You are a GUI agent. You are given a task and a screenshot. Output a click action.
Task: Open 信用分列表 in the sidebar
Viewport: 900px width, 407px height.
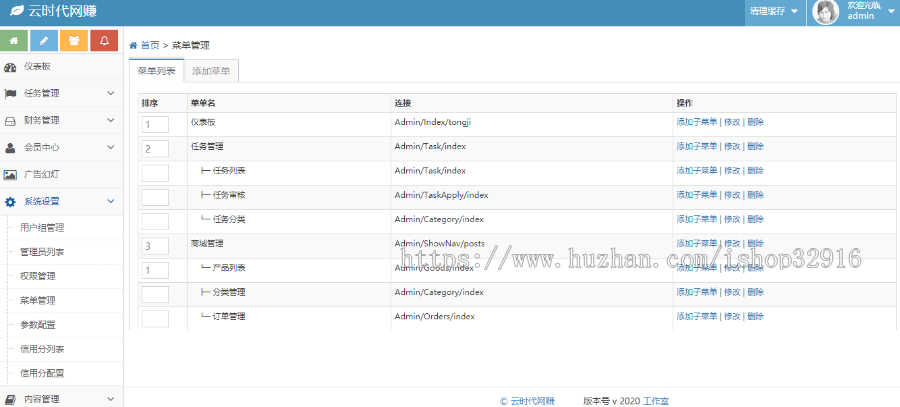pyautogui.click(x=42, y=349)
